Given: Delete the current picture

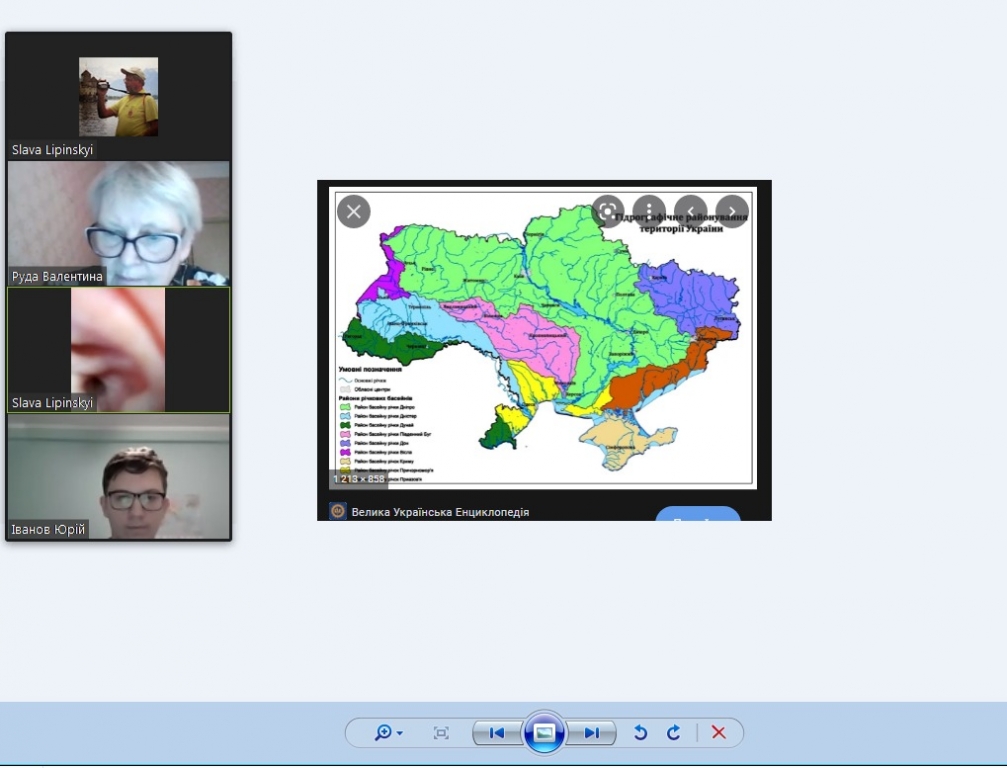Looking at the screenshot, I should click(x=719, y=733).
